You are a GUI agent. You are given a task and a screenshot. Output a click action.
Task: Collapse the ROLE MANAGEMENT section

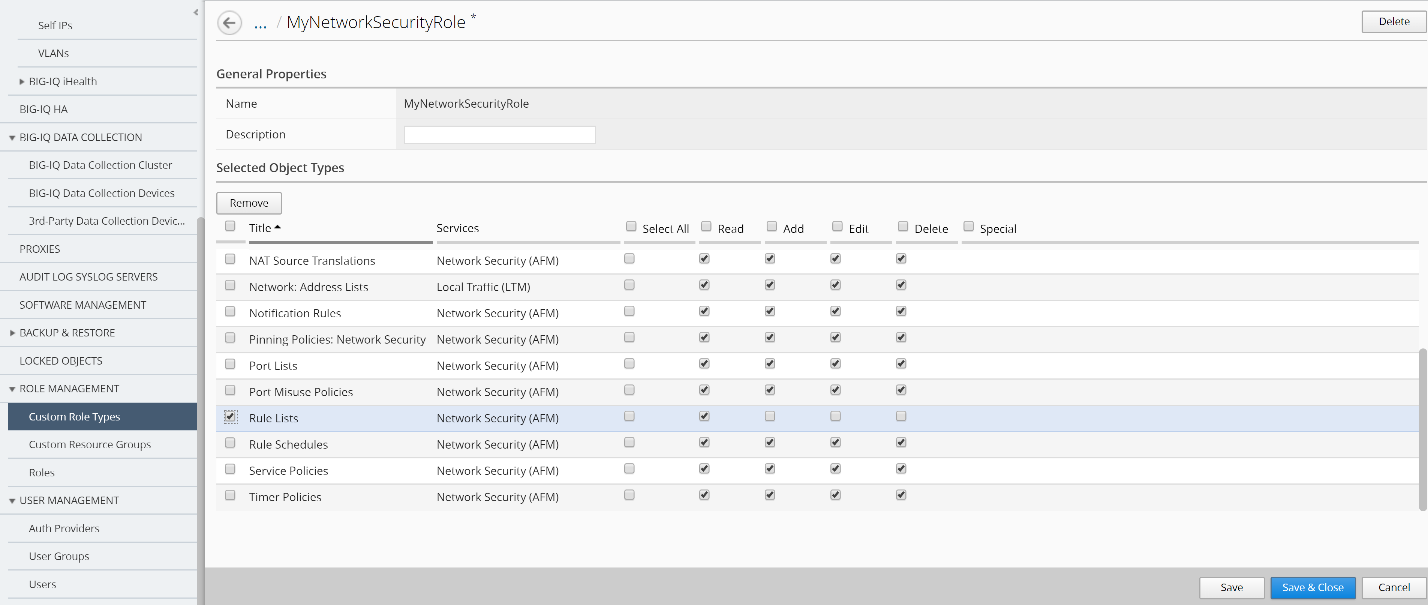point(12,389)
